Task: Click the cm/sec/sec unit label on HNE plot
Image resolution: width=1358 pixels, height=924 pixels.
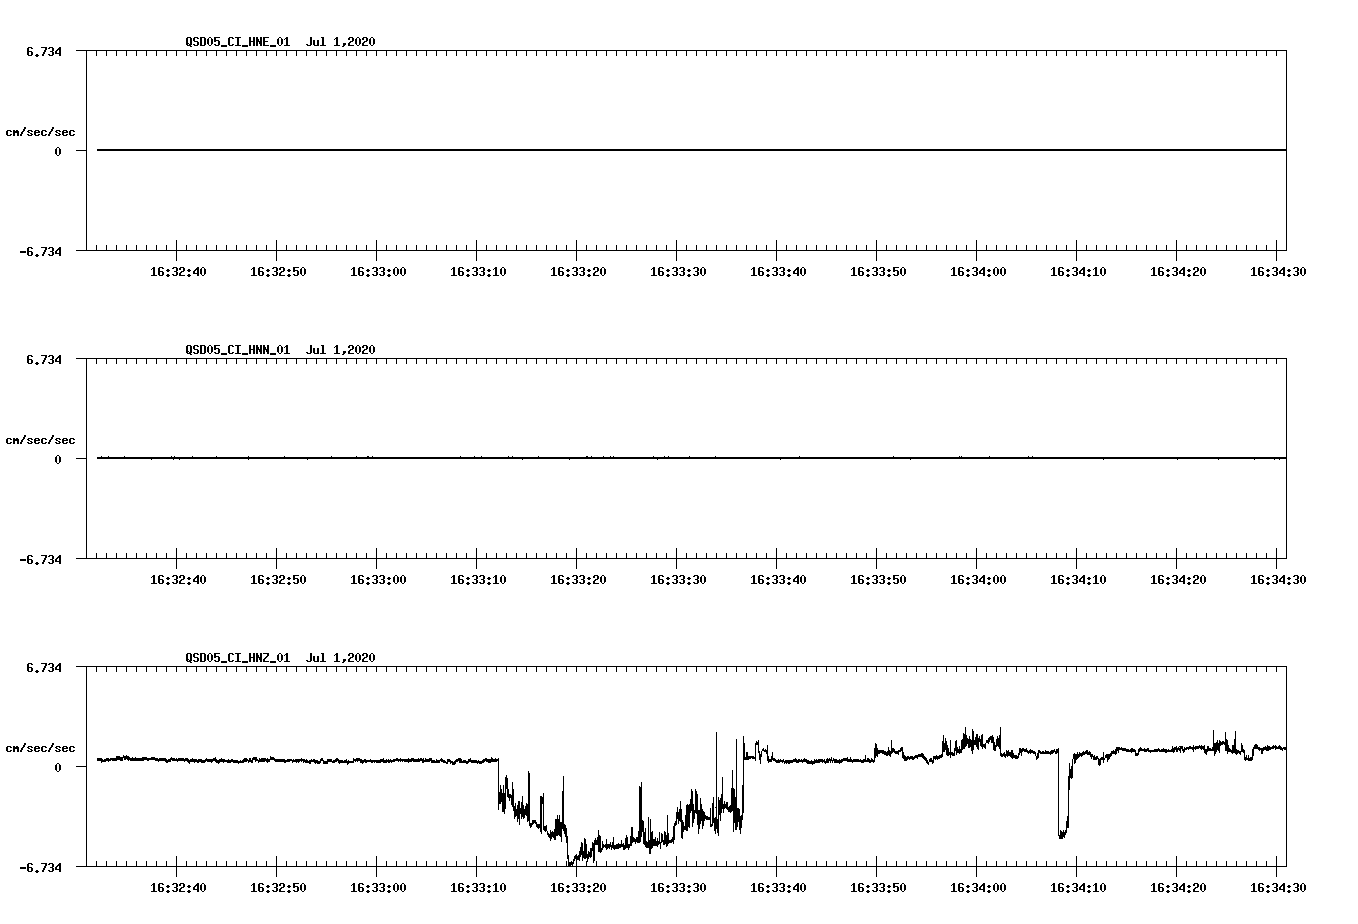Action: pos(40,132)
